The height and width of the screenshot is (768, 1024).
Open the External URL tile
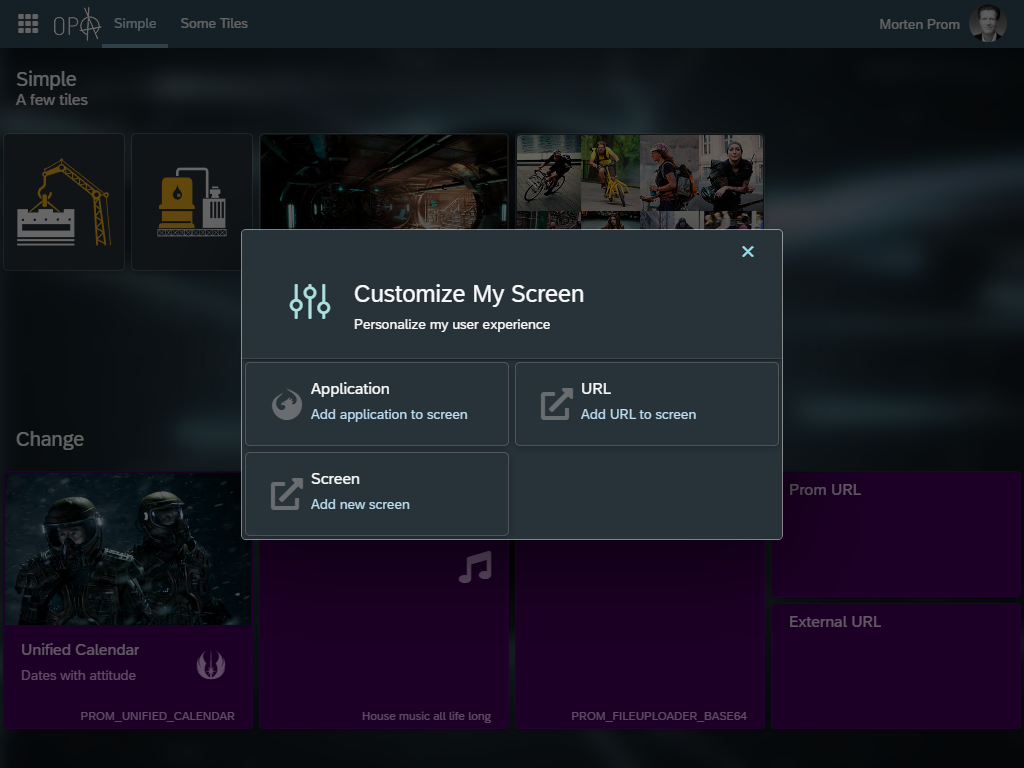click(x=896, y=666)
